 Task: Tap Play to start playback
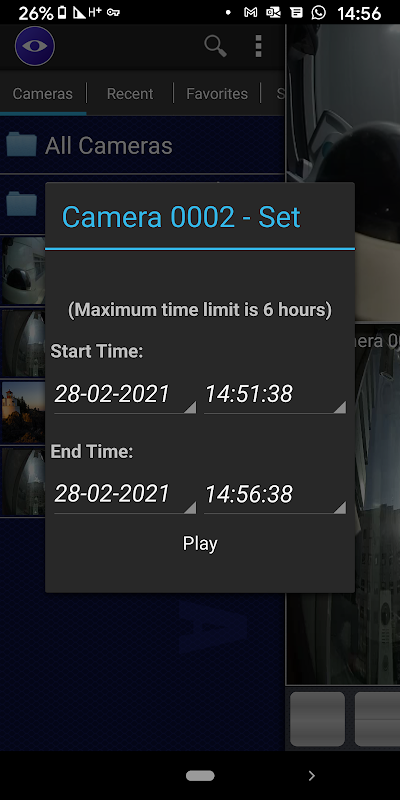click(200, 543)
